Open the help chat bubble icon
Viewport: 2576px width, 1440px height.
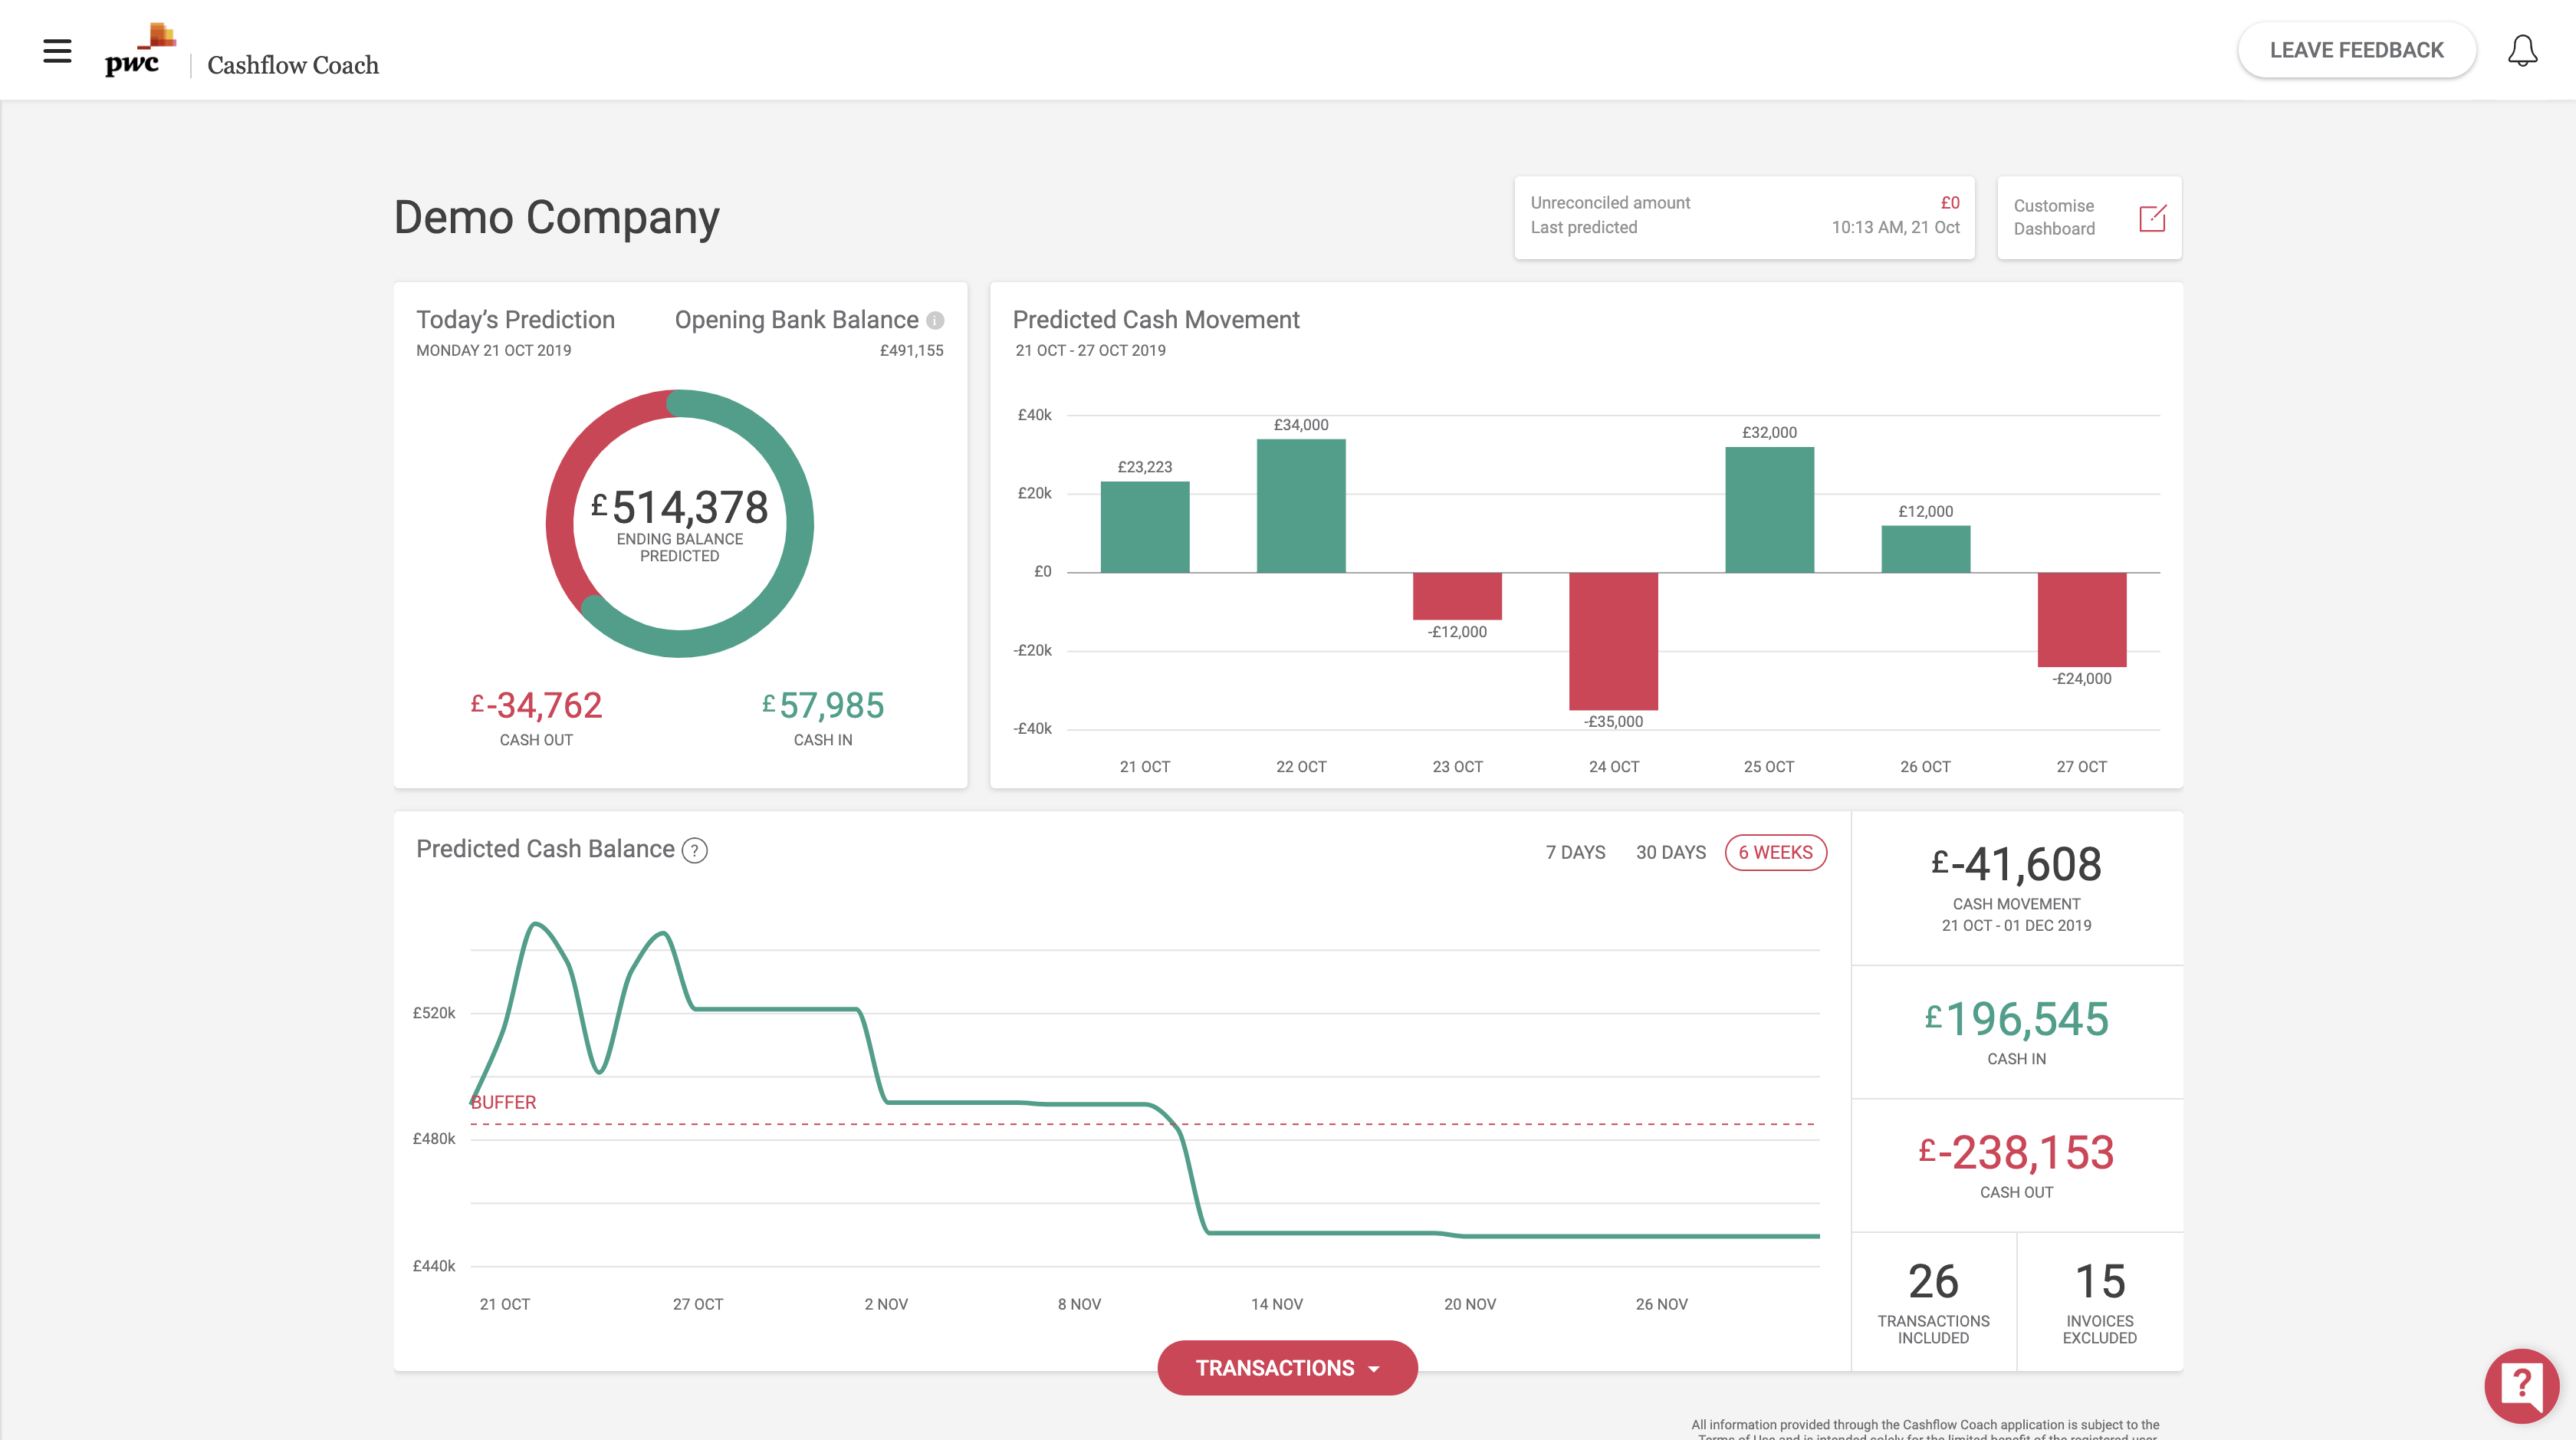click(x=2521, y=1385)
